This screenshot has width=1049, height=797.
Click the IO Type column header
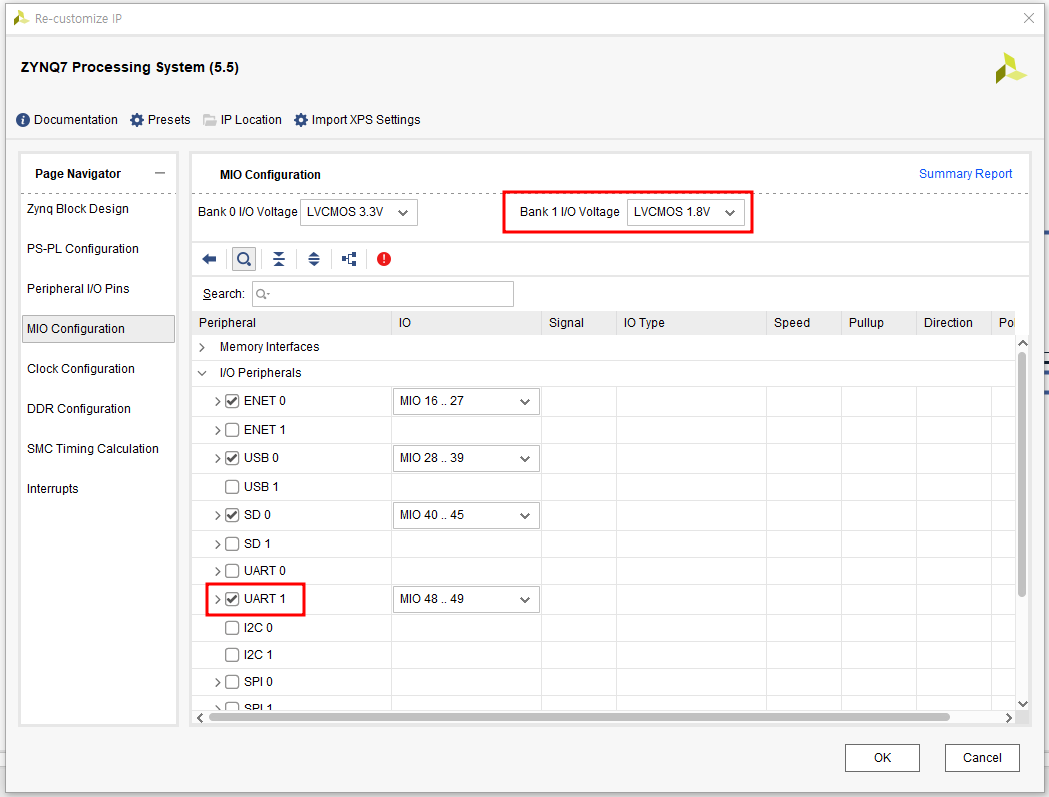click(x=691, y=323)
